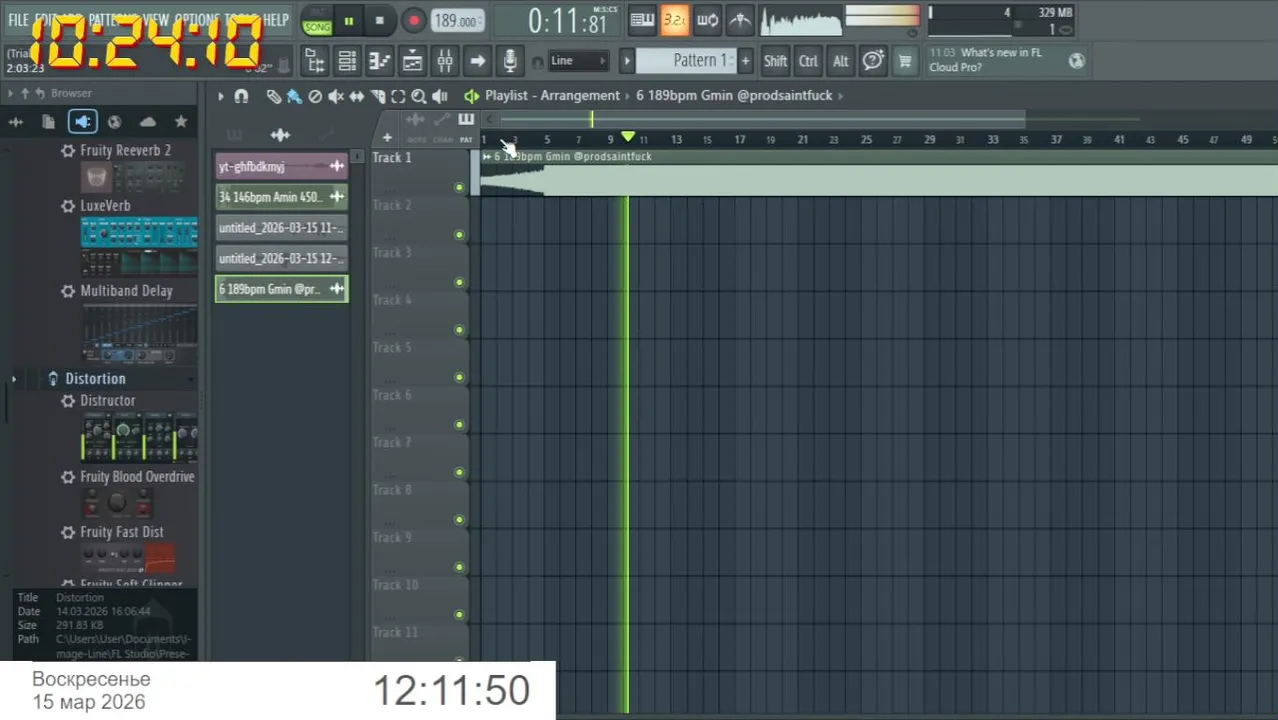Click the green speaker icon beside Playlist title
Screen dimensions: 1278x720
[471, 96]
